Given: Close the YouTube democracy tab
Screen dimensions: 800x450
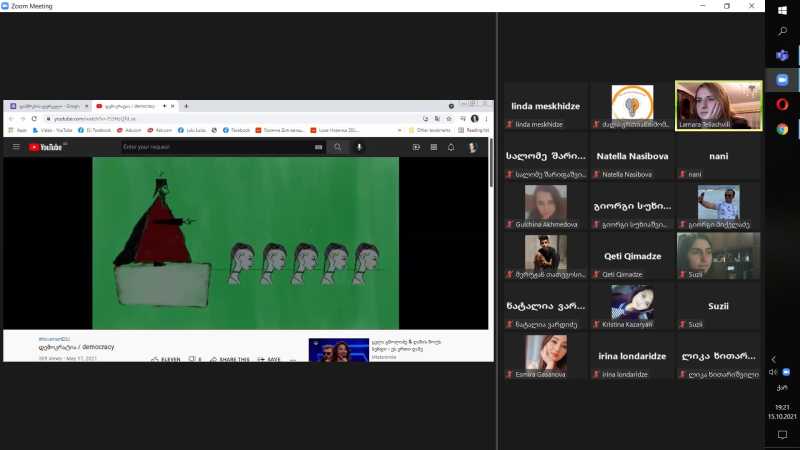Looking at the screenshot, I should coord(172,106).
